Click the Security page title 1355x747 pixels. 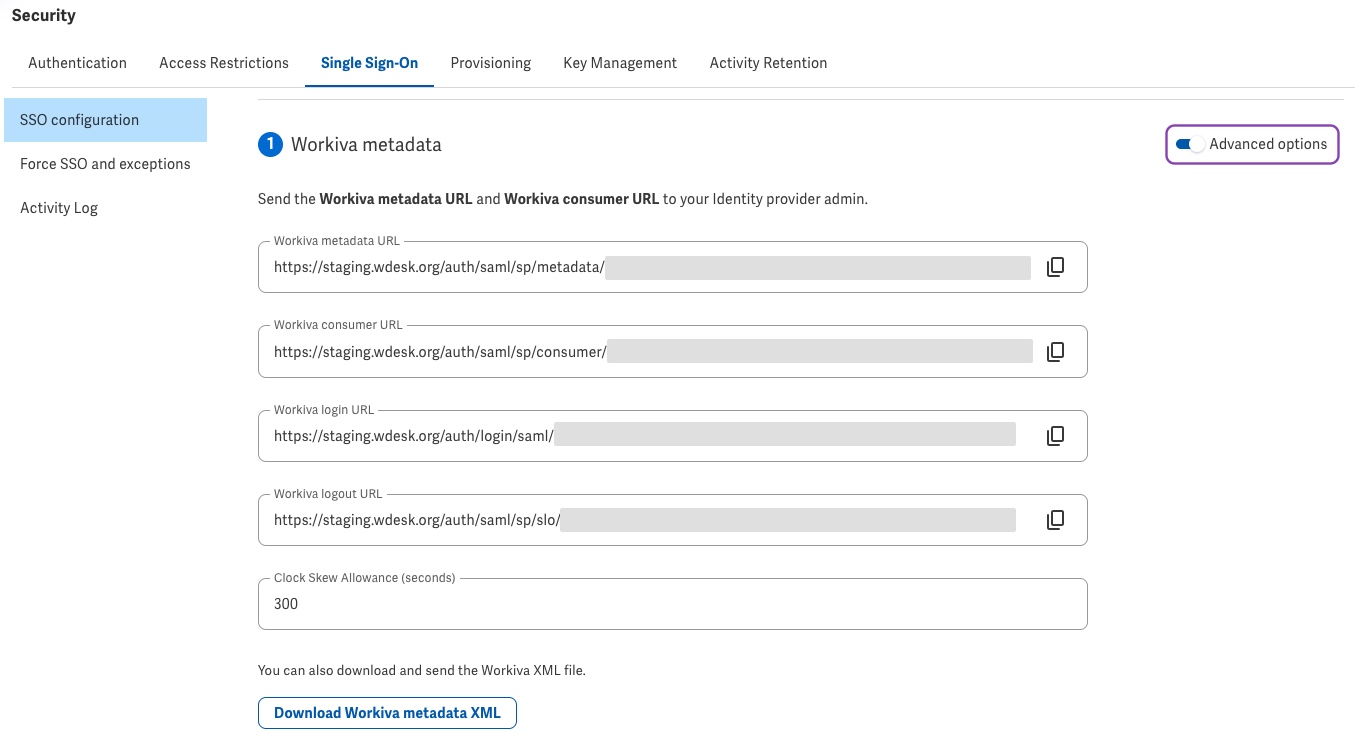pos(44,16)
